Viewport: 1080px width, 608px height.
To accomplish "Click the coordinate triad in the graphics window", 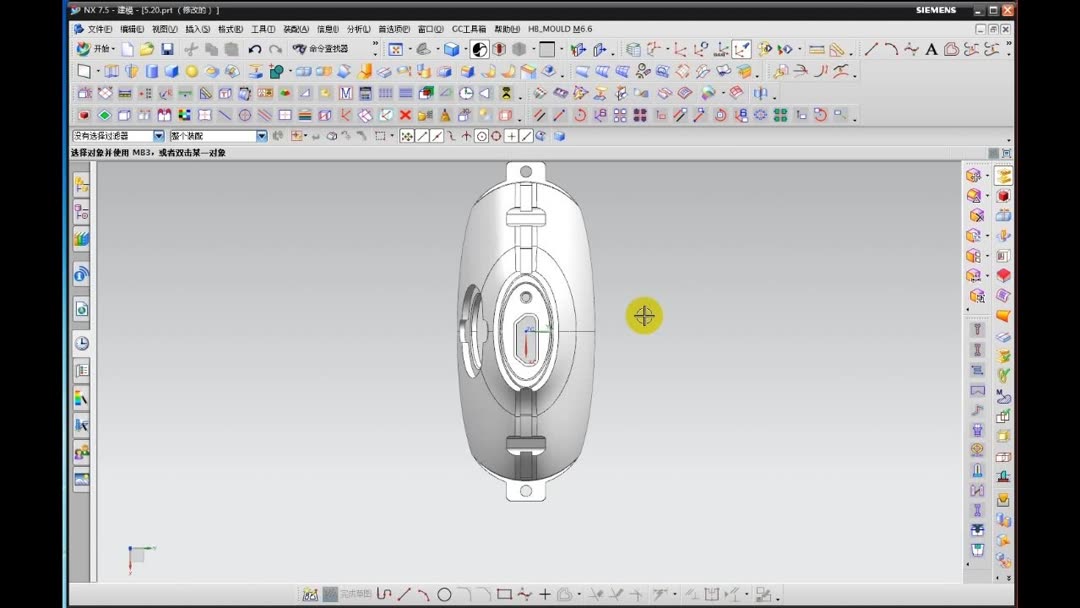I will coord(137,556).
